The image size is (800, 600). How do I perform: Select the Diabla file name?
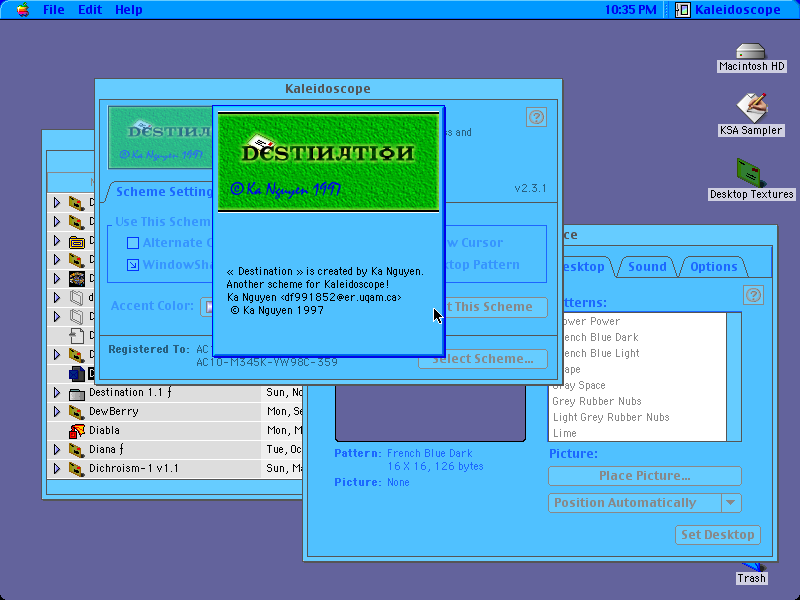(x=104, y=430)
